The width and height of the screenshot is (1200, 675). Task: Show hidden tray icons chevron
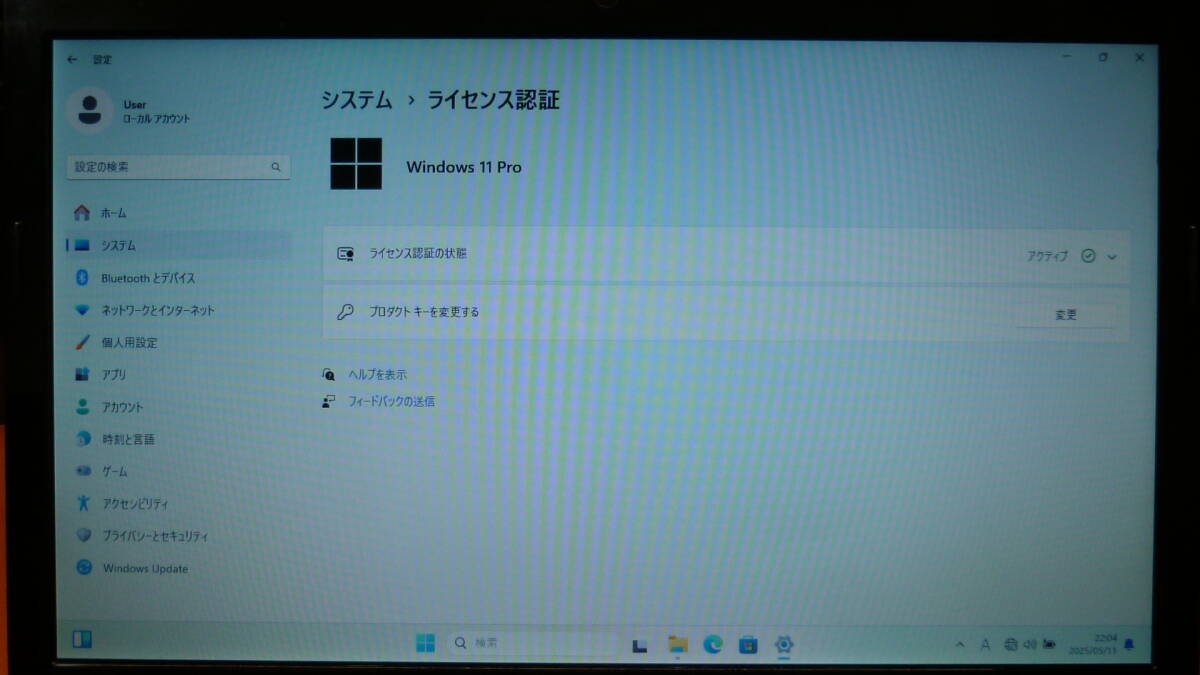point(961,645)
